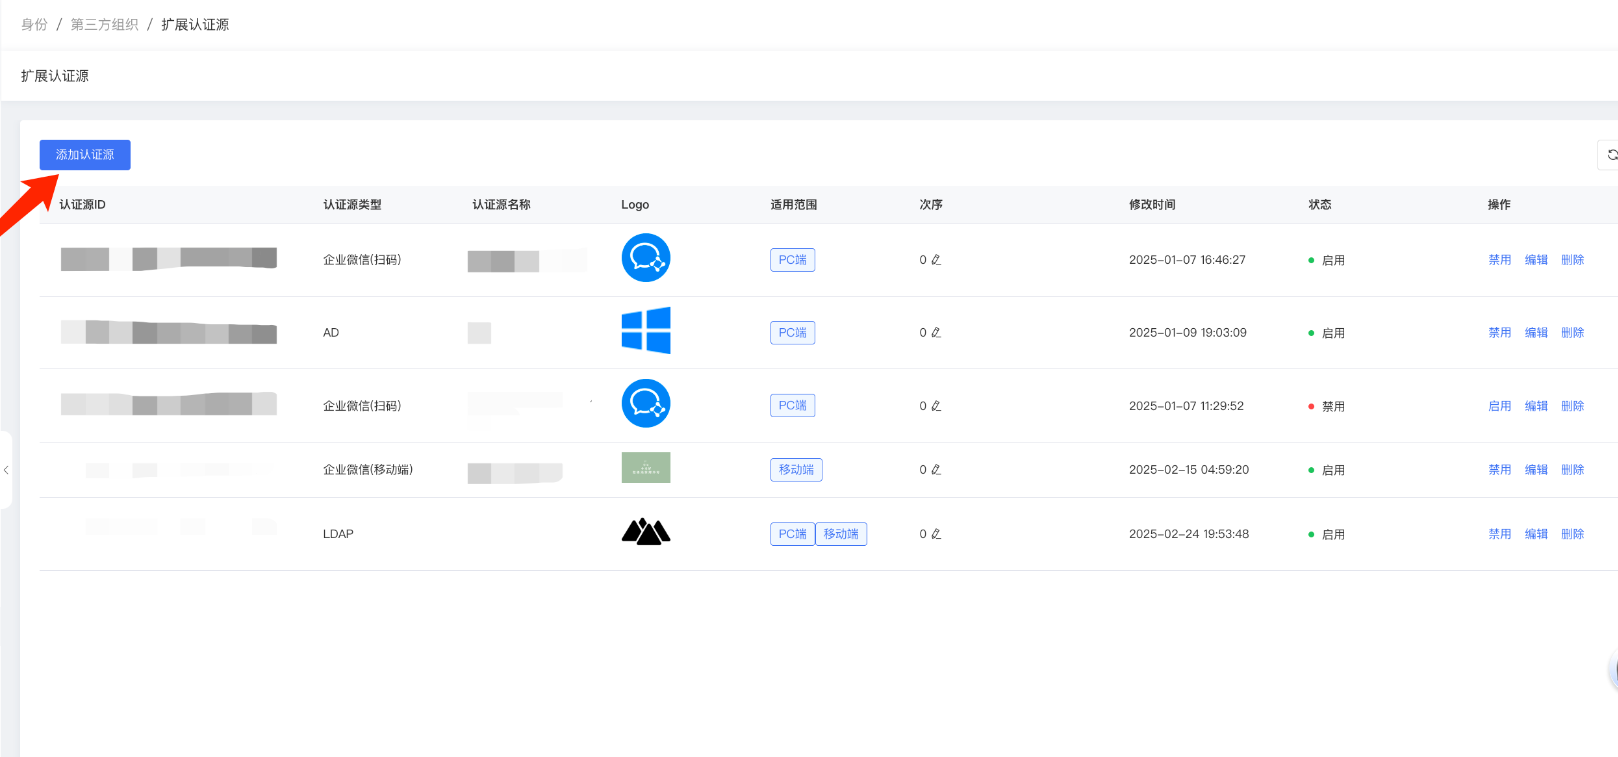Delete the AD authentication source

1572,333
